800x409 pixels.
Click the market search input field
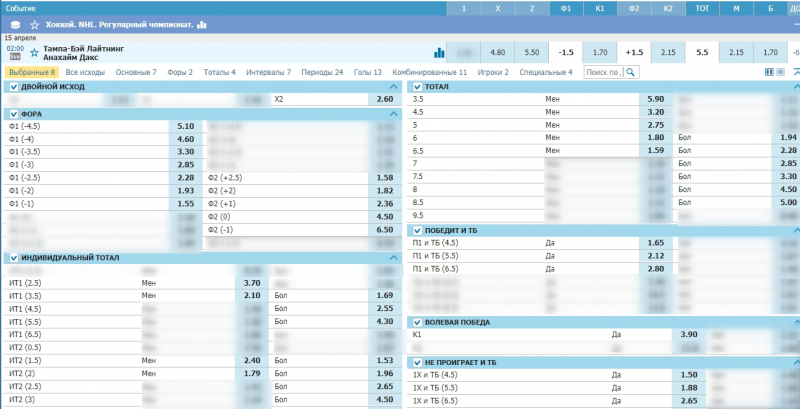point(600,73)
